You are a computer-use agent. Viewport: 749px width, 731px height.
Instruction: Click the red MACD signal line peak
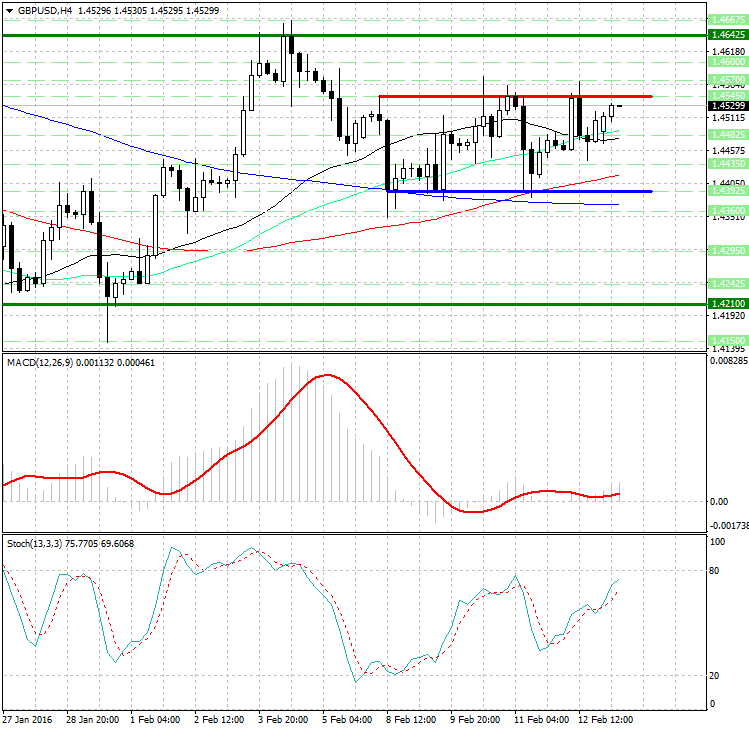point(325,376)
